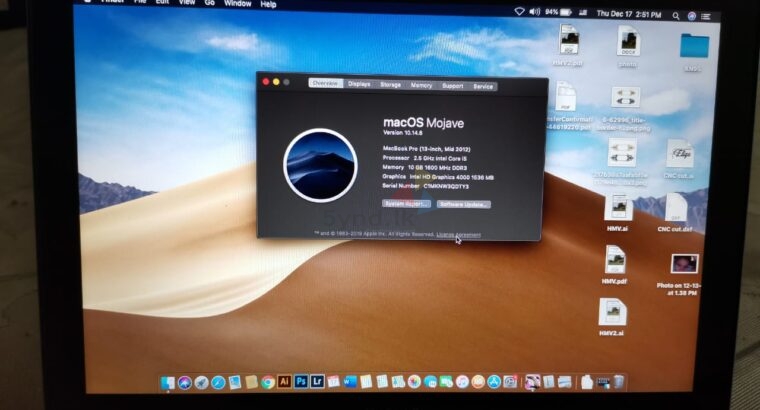Open Photo on 12-13 thumbnail
This screenshot has width=760, height=410.
[x=684, y=264]
